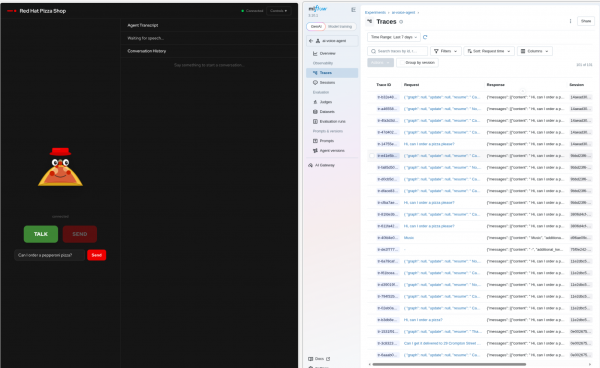Open the request link reading 'Music'

pos(409,238)
